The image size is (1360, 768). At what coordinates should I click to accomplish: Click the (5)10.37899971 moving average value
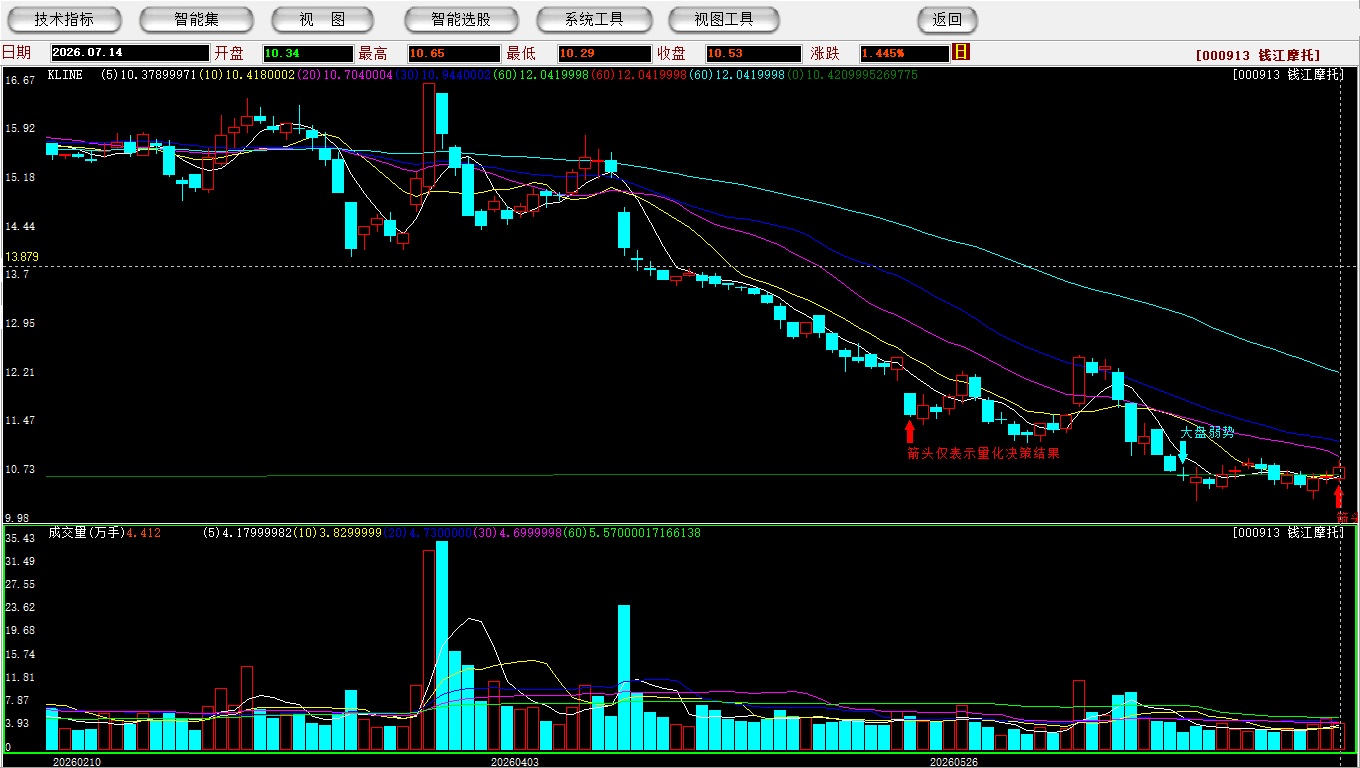[x=149, y=75]
